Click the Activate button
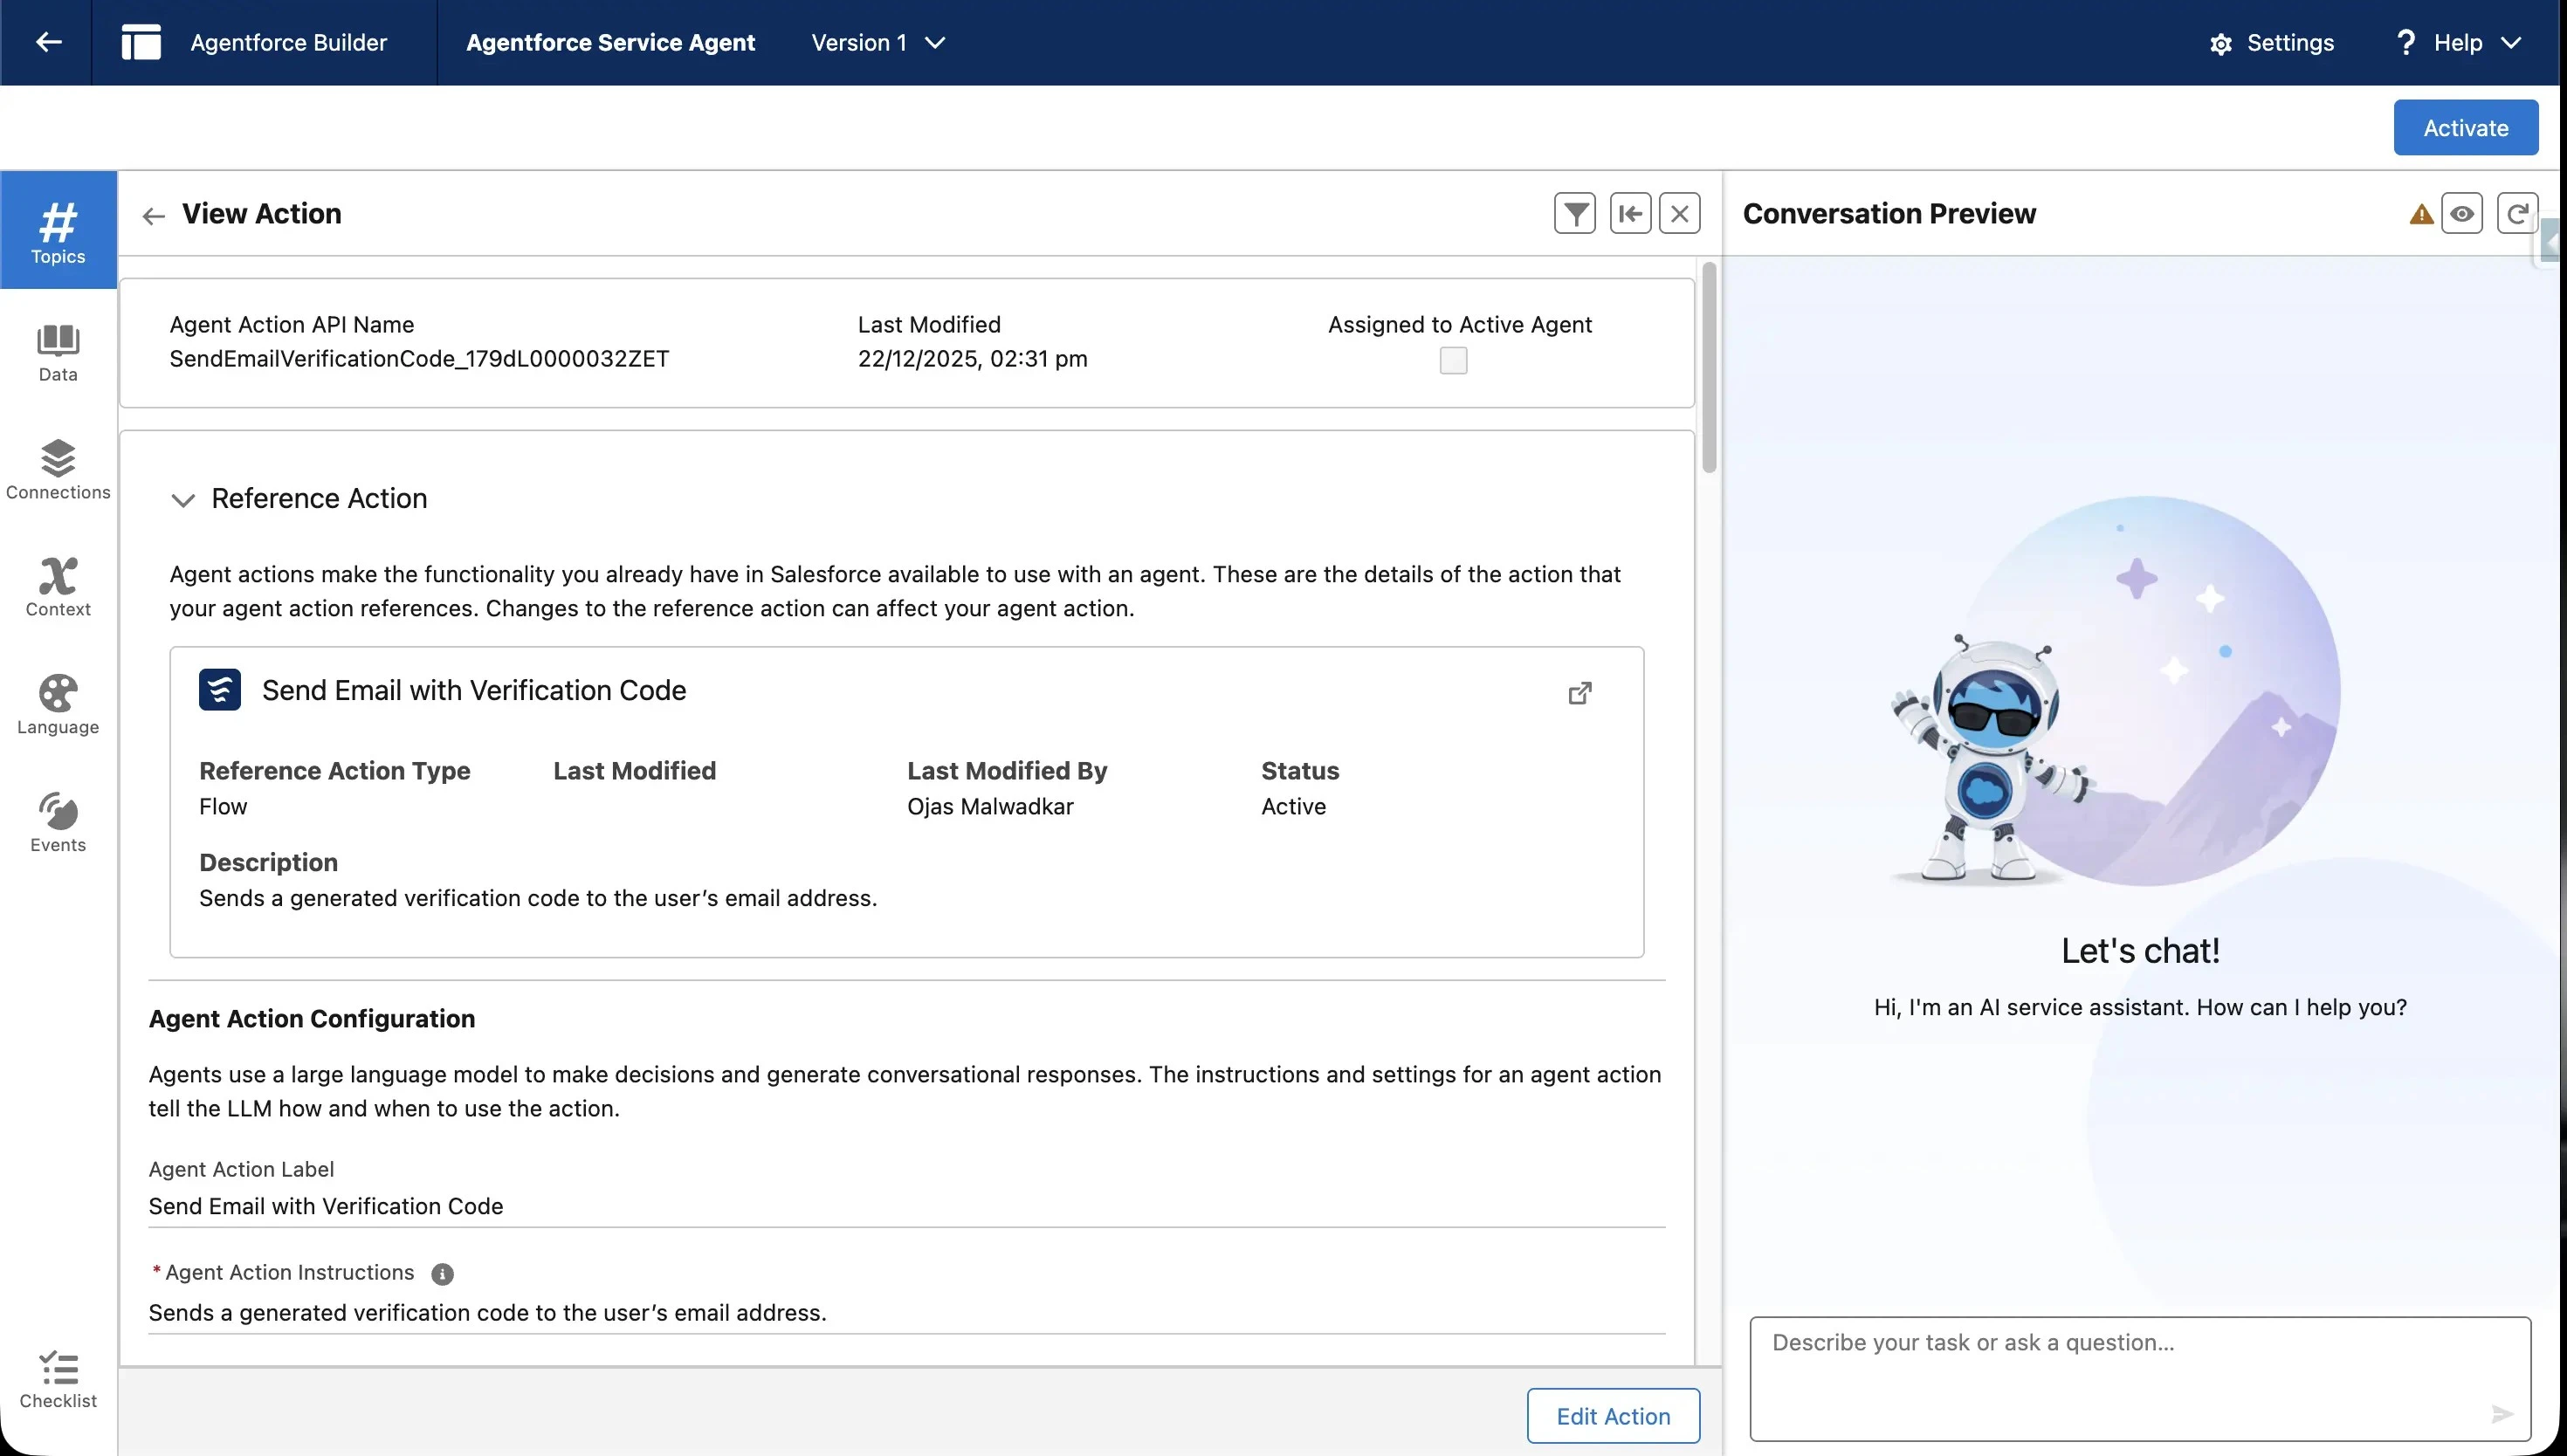 2465,127
